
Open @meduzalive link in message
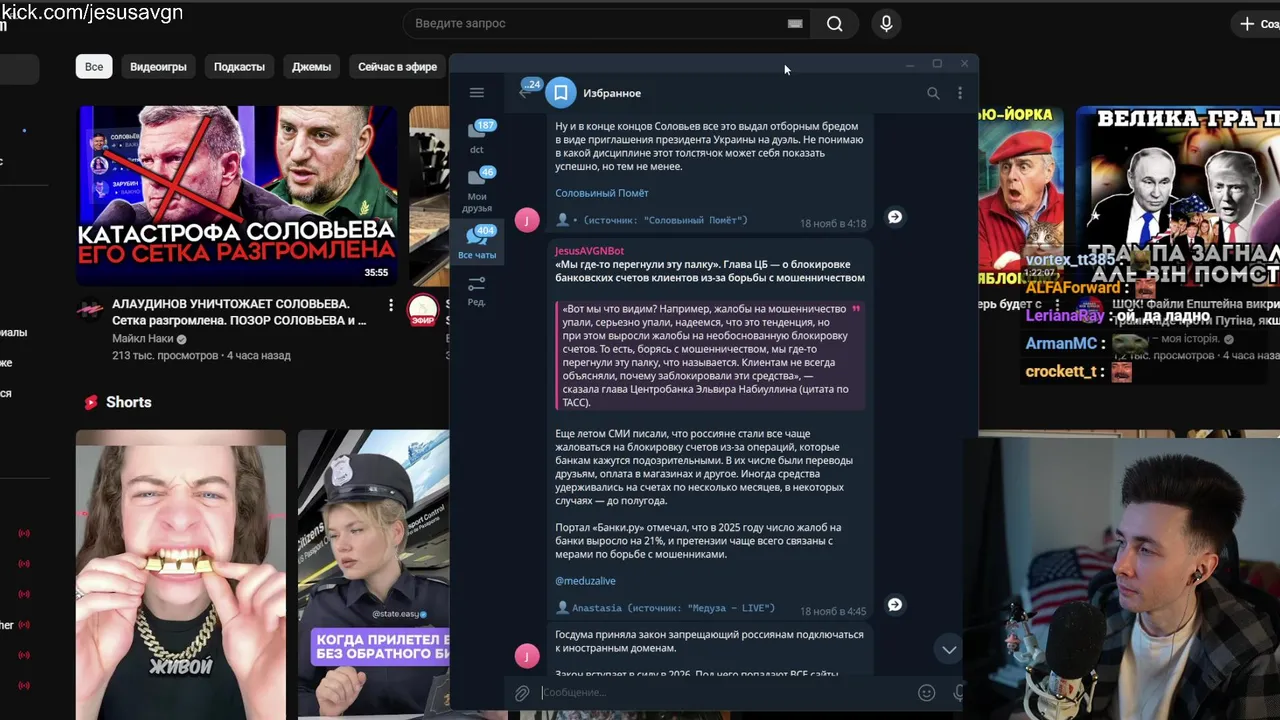[585, 581]
